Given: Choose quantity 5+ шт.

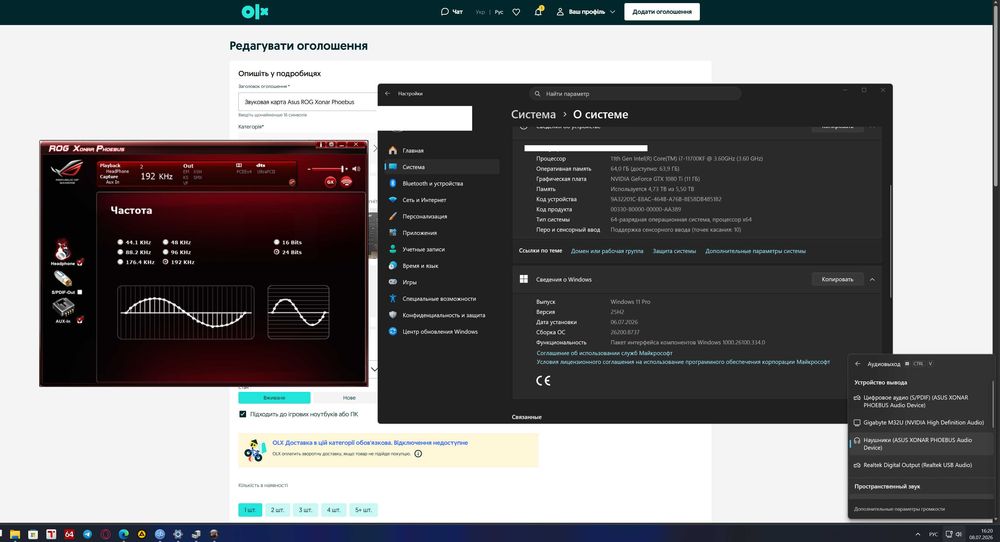Looking at the screenshot, I should point(364,510).
